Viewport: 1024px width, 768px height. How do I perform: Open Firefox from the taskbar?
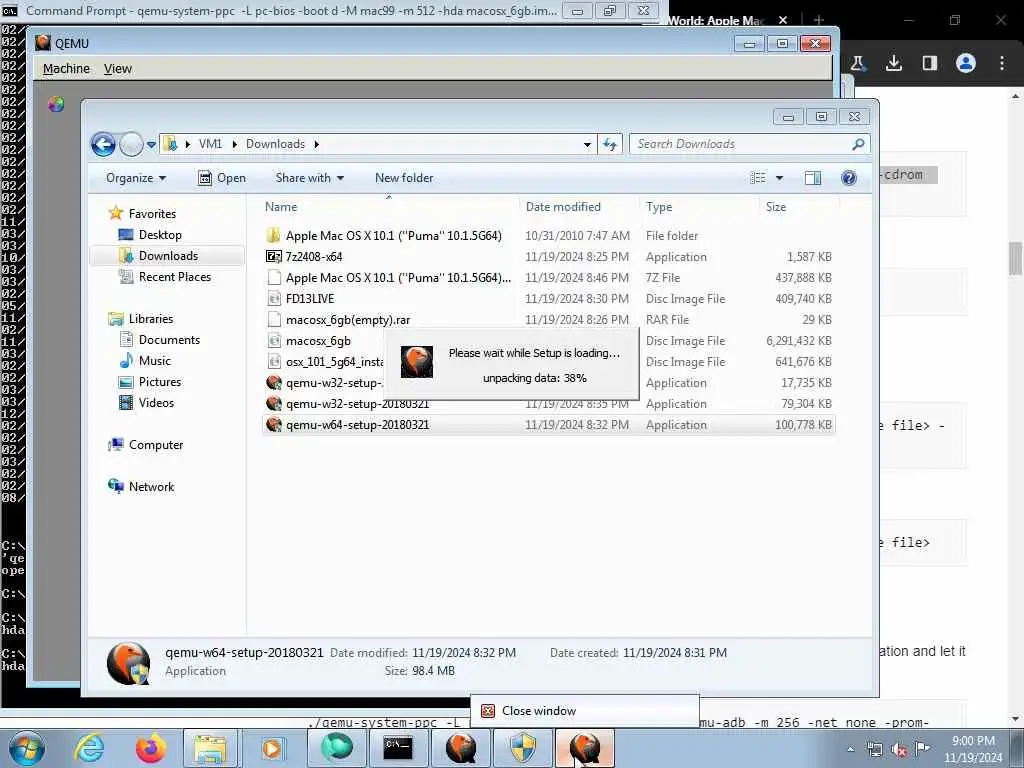150,748
